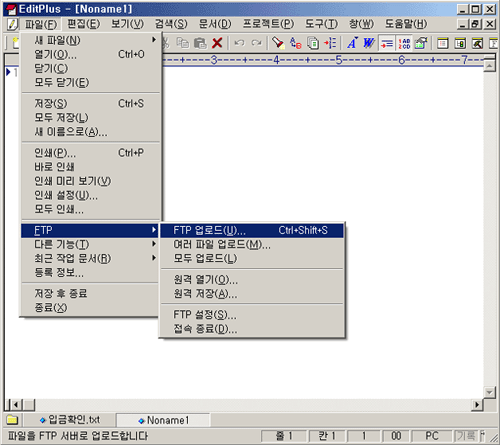Click the Go to Line icon
This screenshot has width=500, height=445.
coord(330,43)
